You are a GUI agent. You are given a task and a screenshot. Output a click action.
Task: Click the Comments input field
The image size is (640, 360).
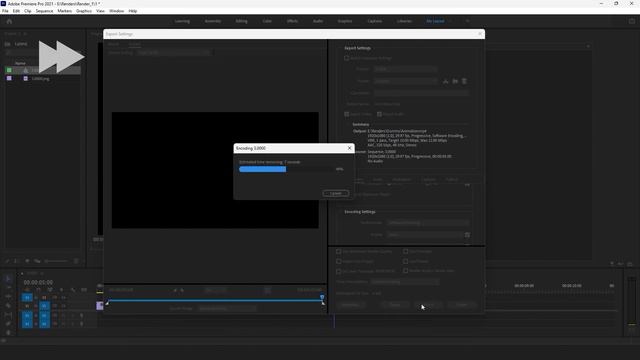tap(421, 93)
